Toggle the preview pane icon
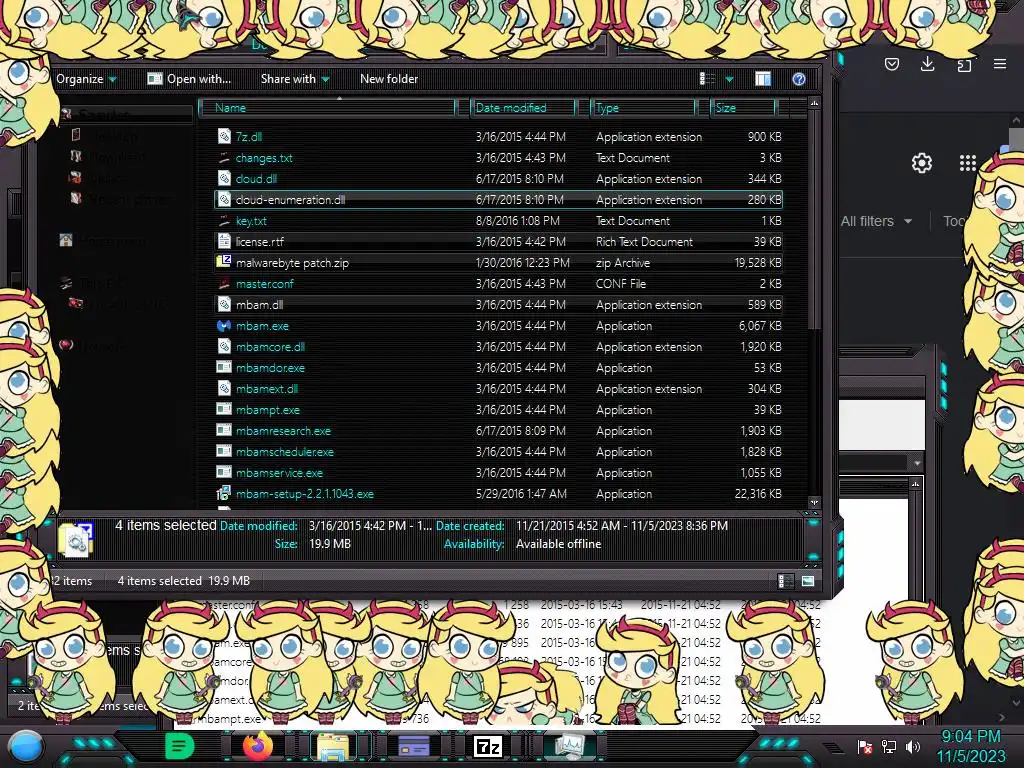The height and width of the screenshot is (768, 1024). tap(763, 79)
